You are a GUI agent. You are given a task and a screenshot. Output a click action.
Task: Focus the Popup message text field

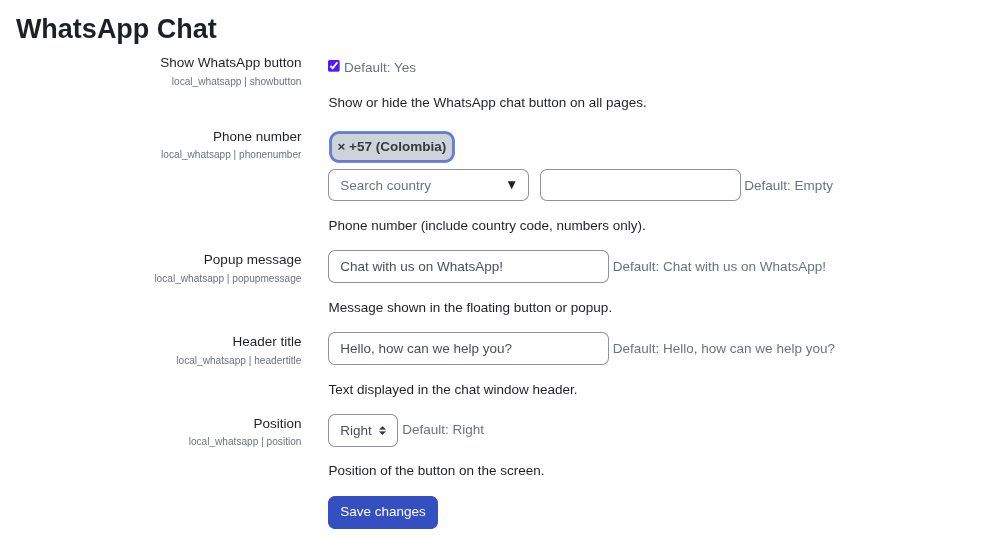pos(468,267)
